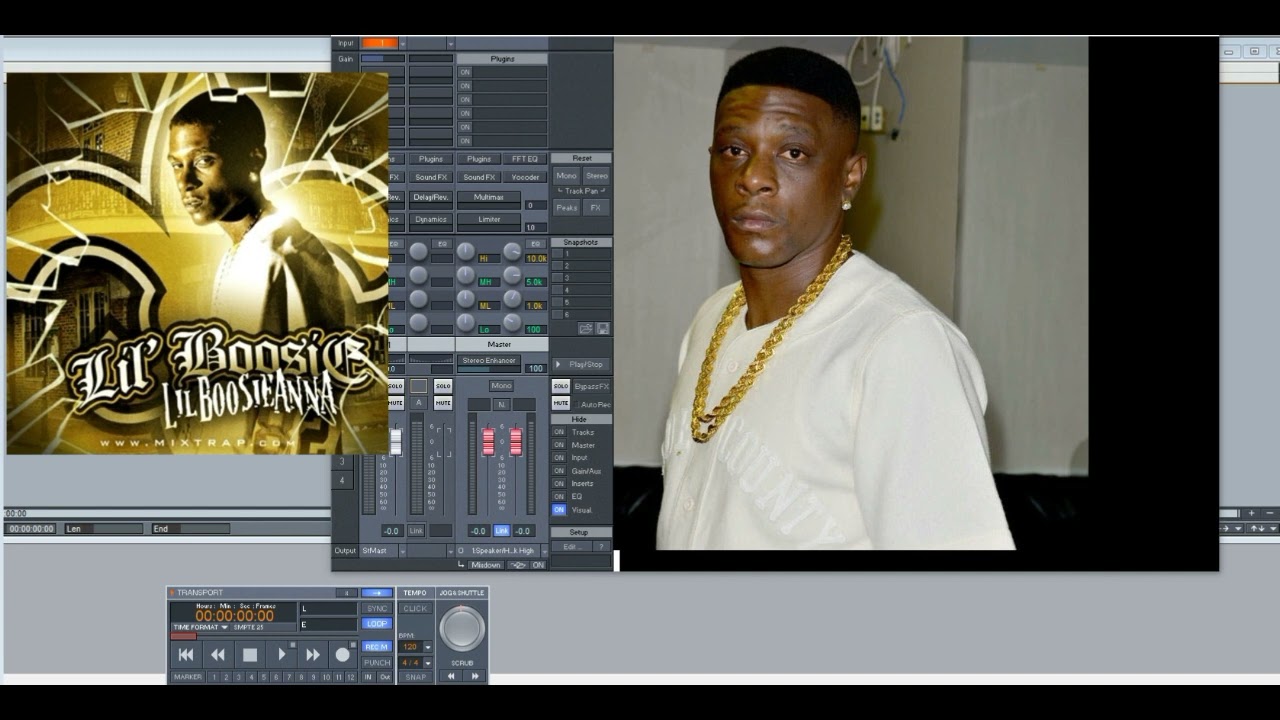Click the scrub-forward arrow under Jog & Shuttle
1280x720 pixels.
[x=474, y=677]
